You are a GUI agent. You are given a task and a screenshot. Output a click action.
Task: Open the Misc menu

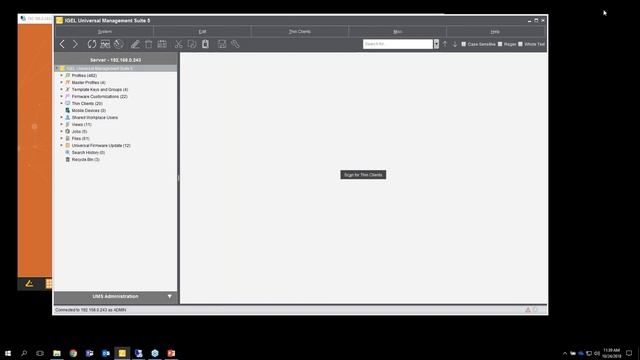397,31
